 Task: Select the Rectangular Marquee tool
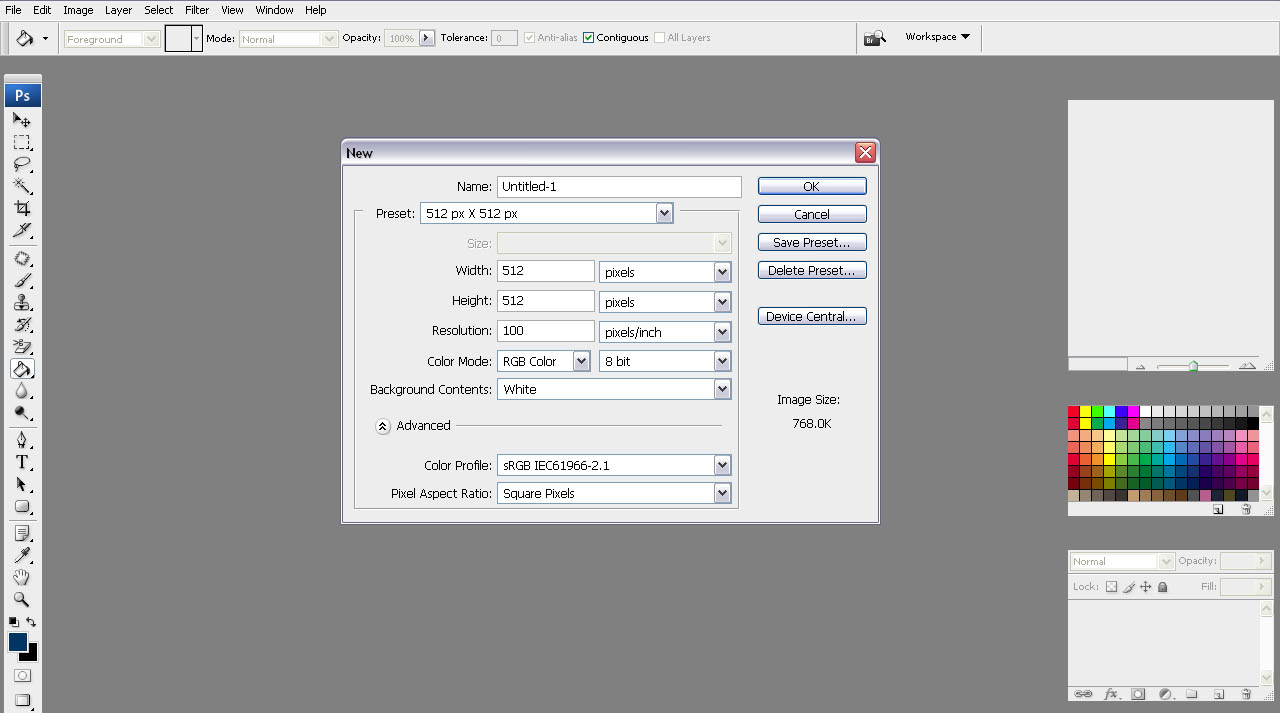[22, 142]
